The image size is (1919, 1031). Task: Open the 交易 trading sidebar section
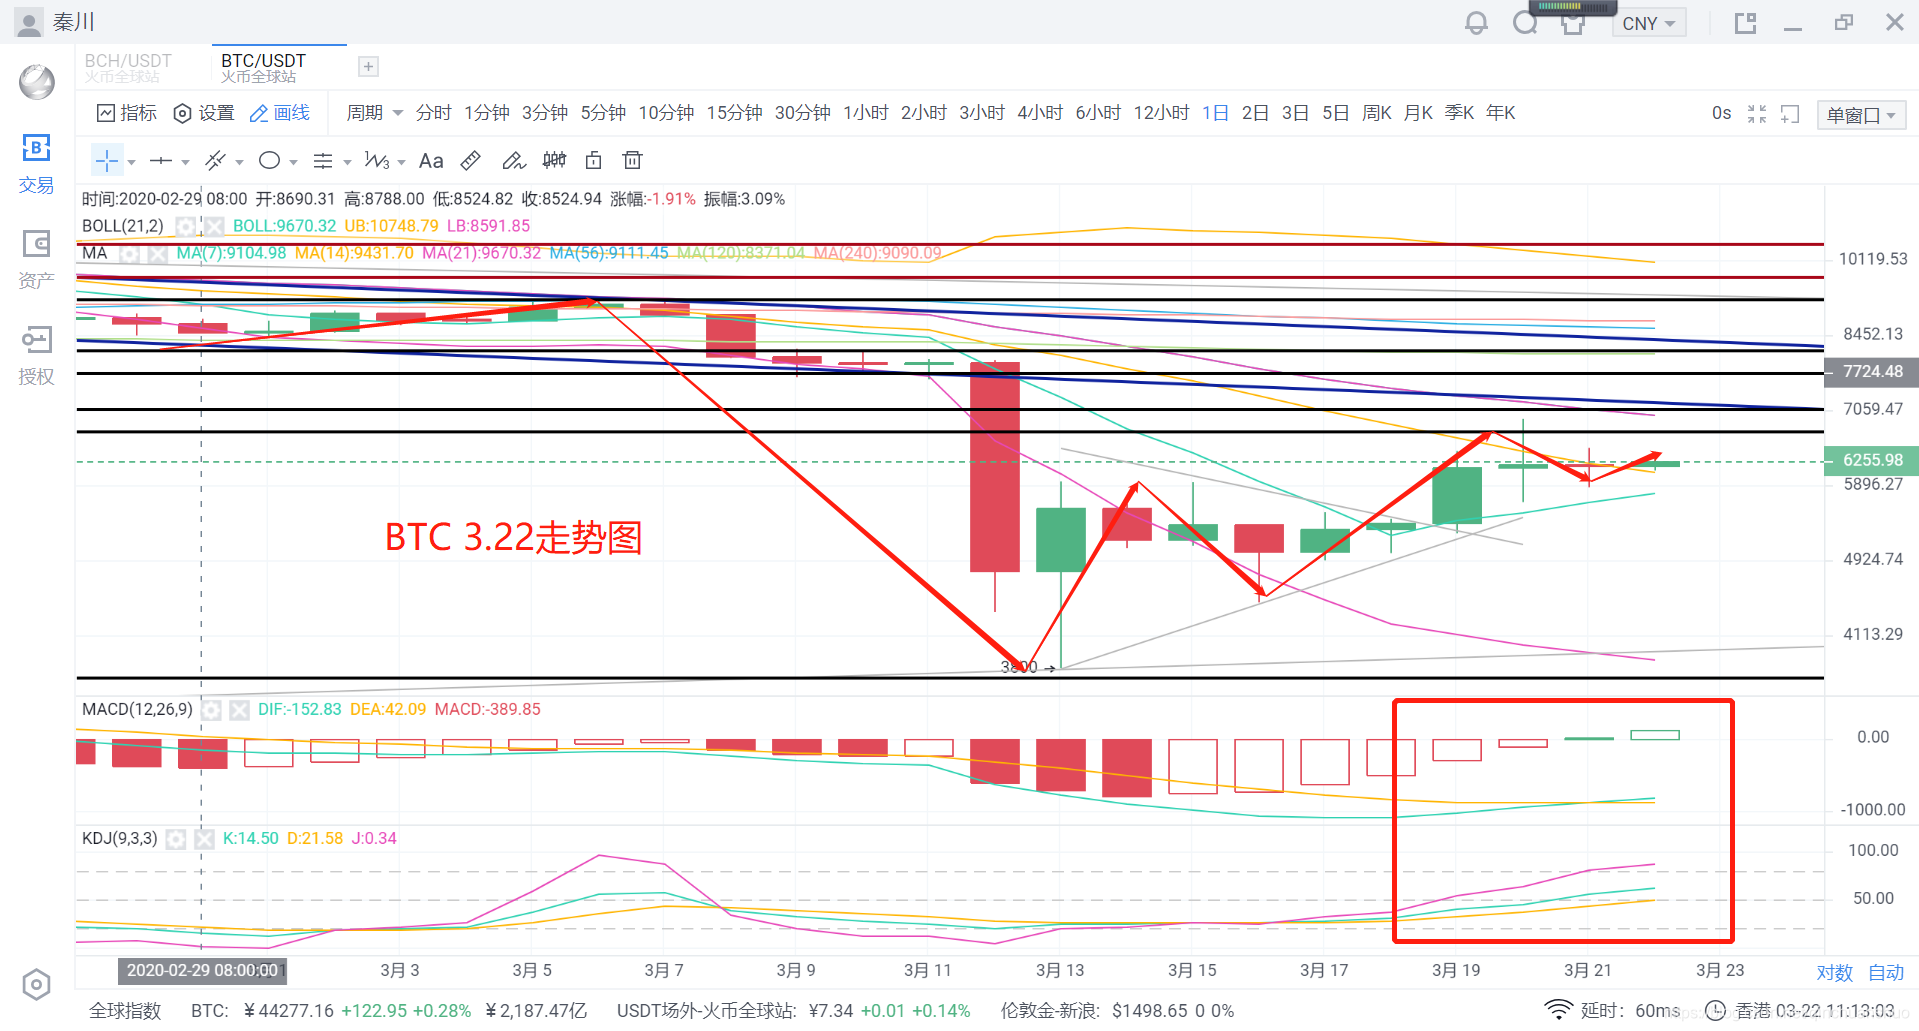(x=36, y=165)
